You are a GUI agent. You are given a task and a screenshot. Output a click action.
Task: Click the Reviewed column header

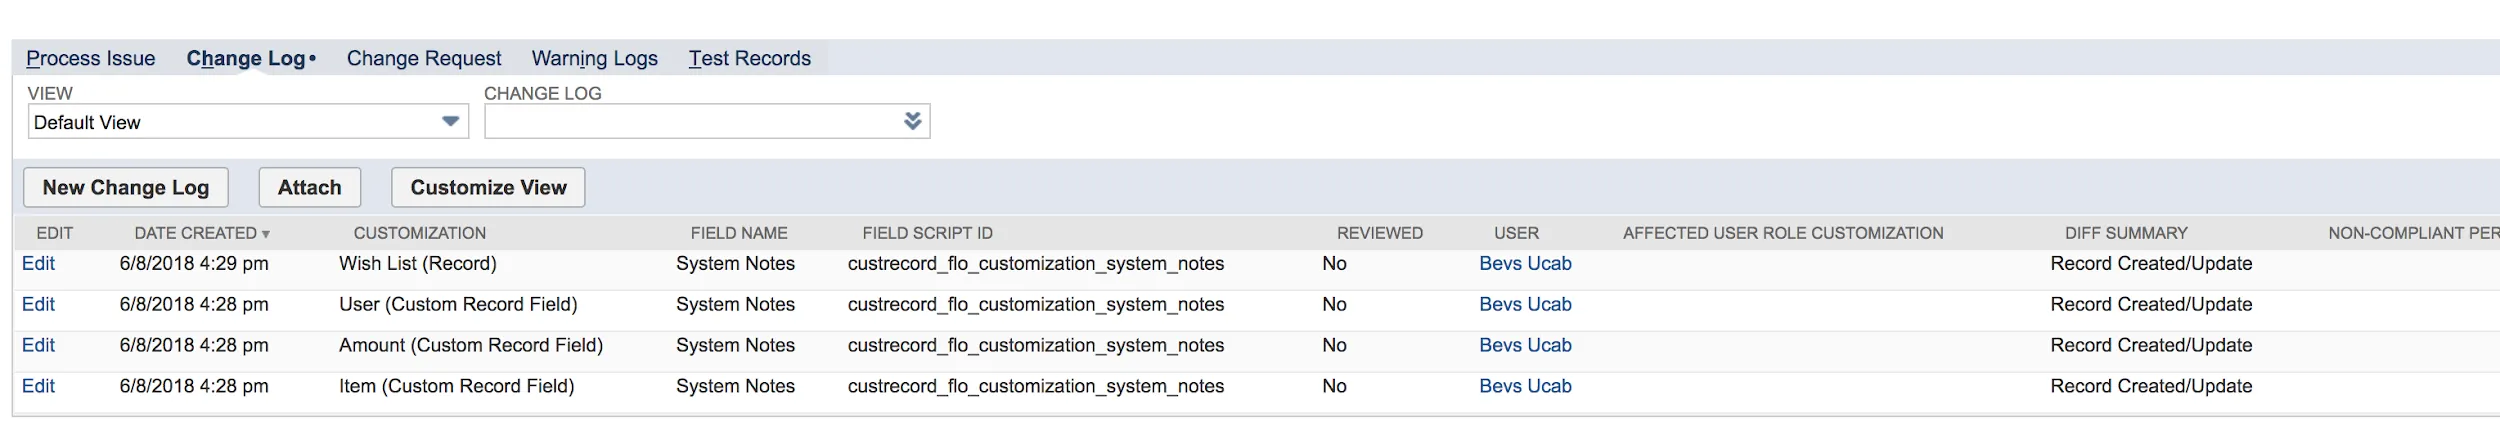pos(1380,233)
